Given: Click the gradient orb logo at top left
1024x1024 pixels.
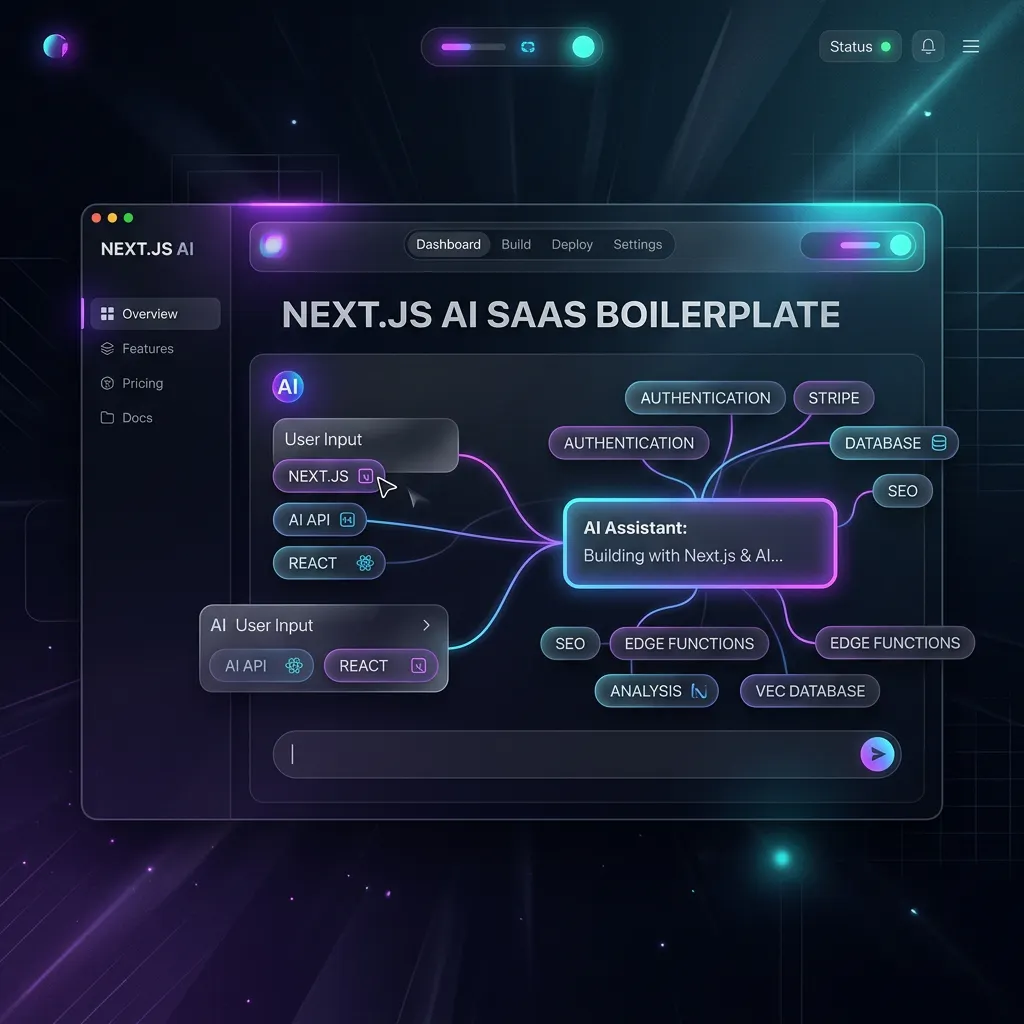Looking at the screenshot, I should pos(56,46).
